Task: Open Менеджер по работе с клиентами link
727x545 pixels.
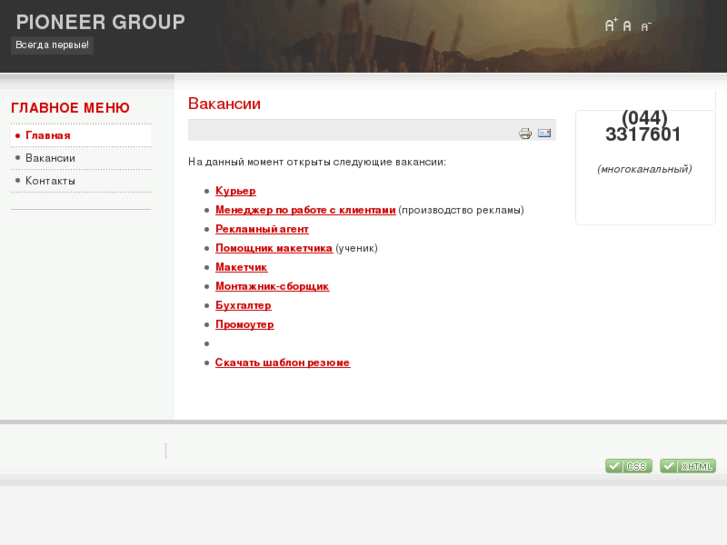Action: pyautogui.click(x=305, y=210)
